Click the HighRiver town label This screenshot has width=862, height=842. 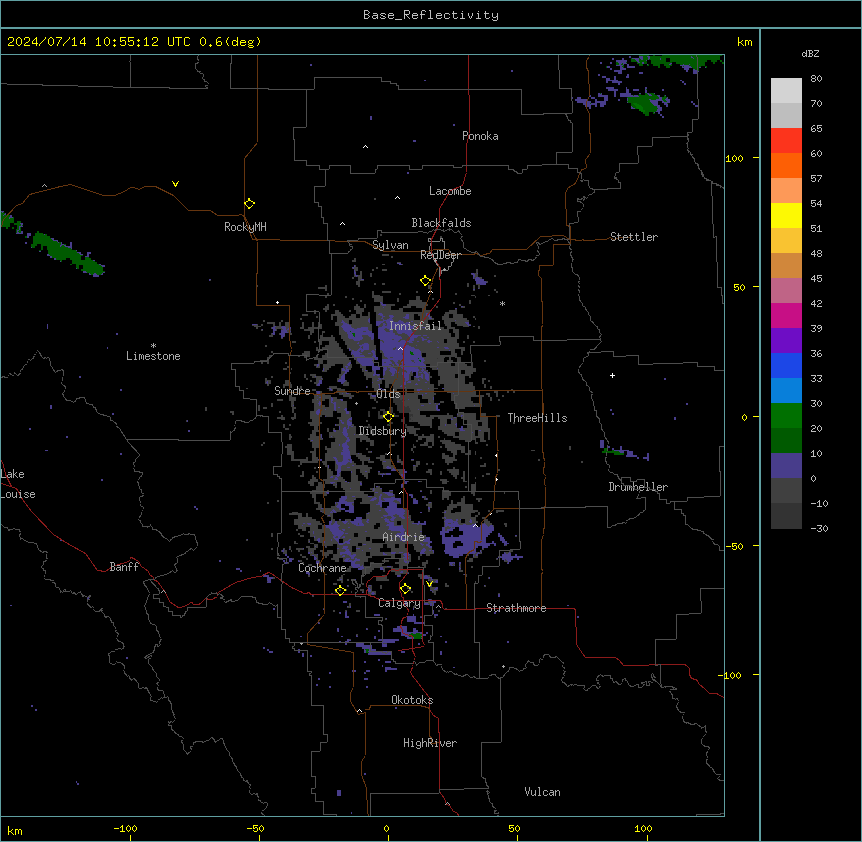click(430, 743)
